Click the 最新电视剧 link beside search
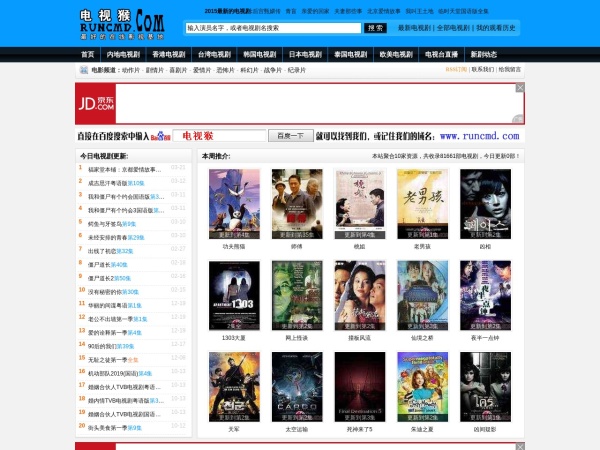This screenshot has width=600, height=450. point(414,28)
